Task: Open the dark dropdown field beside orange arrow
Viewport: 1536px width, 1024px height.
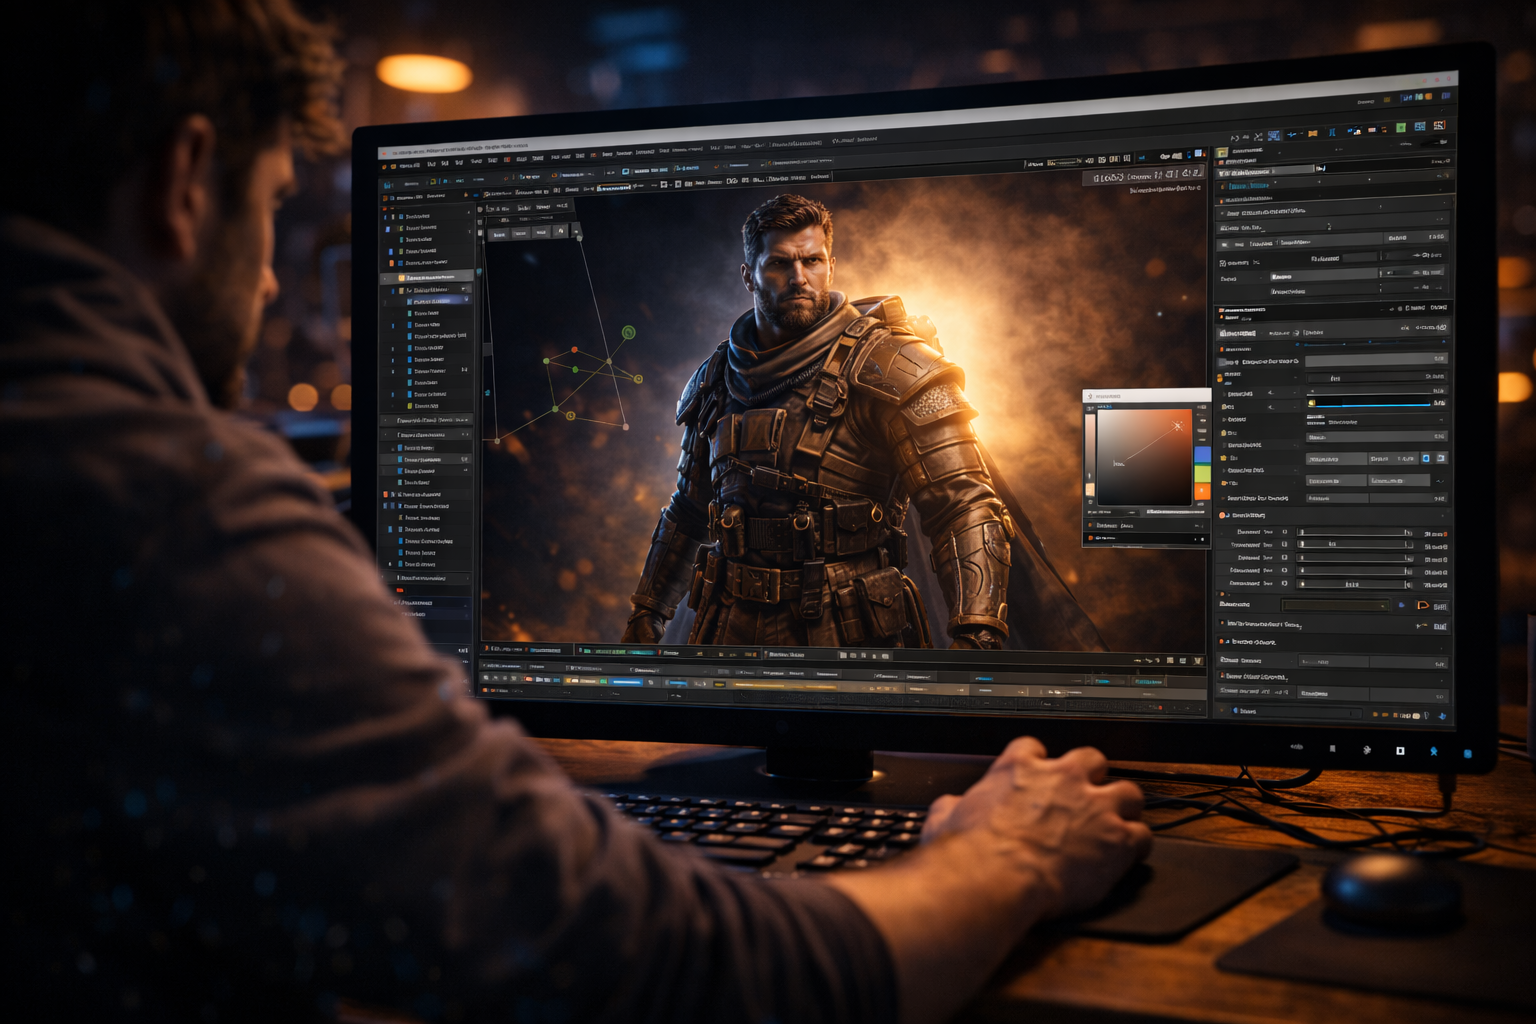Action: tap(1335, 605)
